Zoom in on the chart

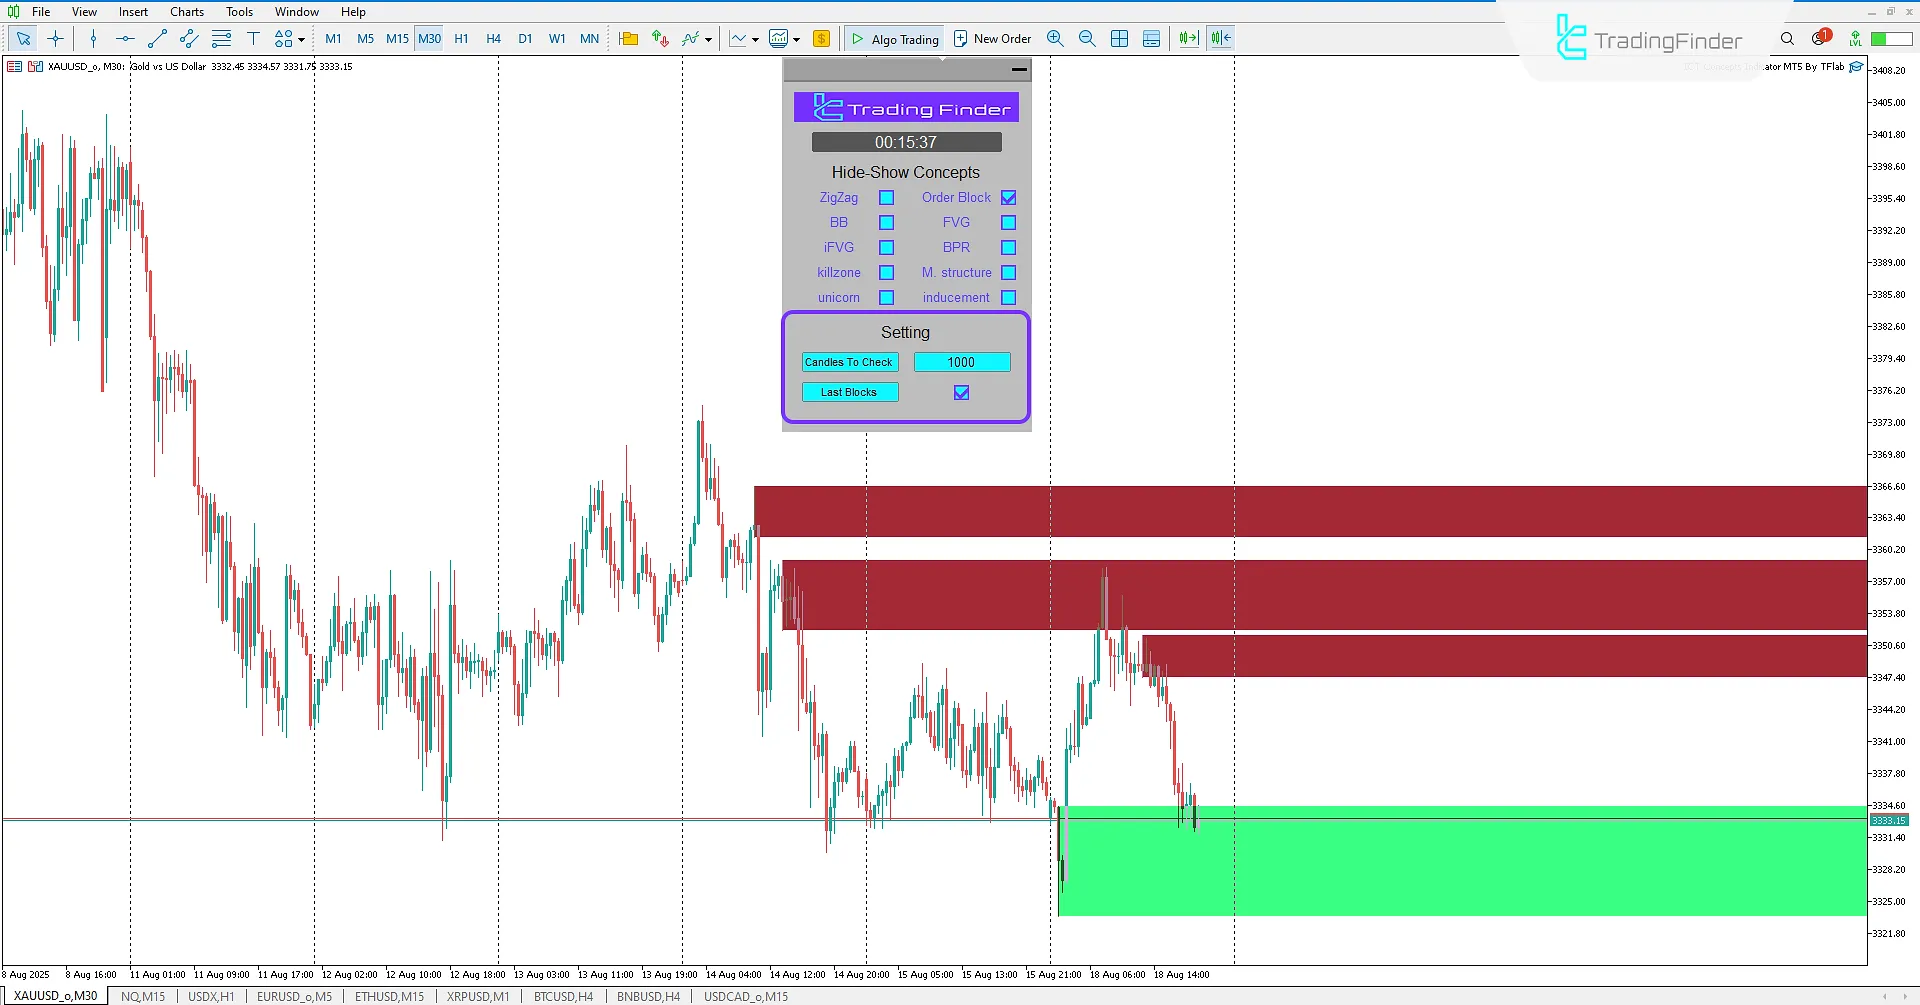(x=1055, y=38)
